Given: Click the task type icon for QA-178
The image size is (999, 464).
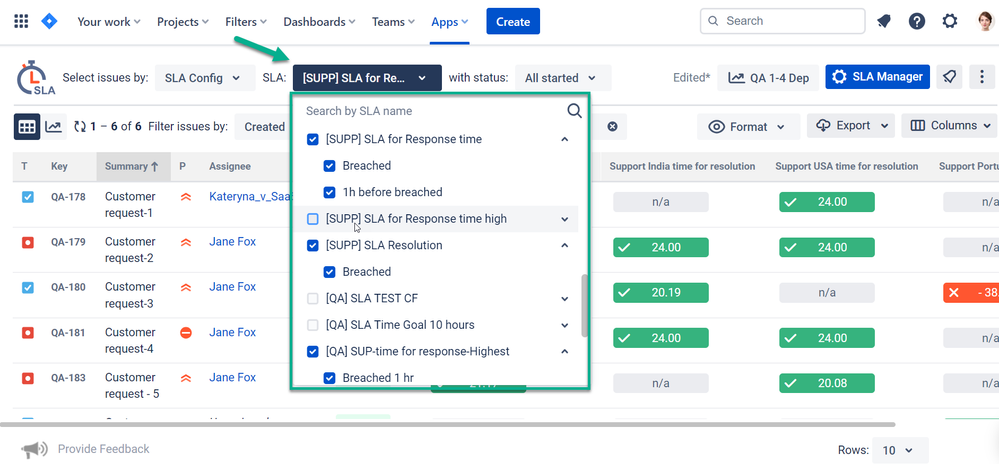Looking at the screenshot, I should pyautogui.click(x=27, y=197).
